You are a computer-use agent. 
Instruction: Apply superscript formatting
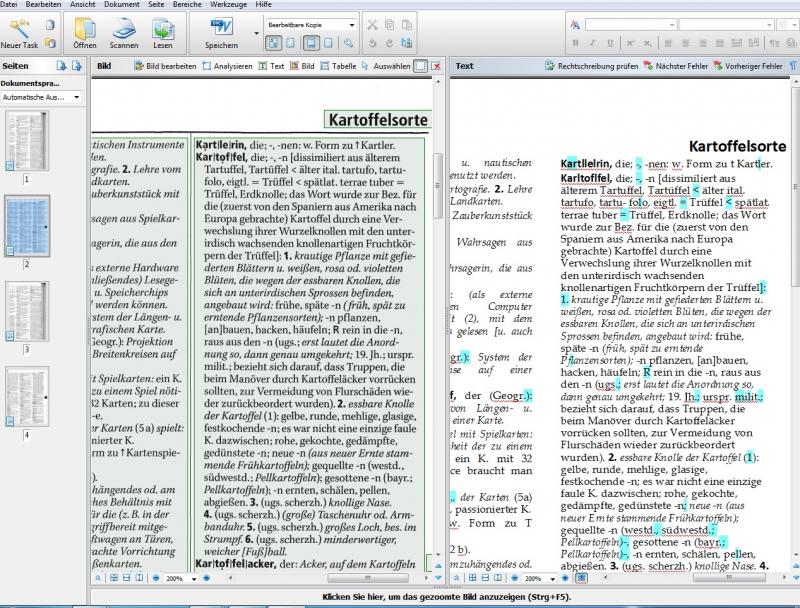(631, 43)
